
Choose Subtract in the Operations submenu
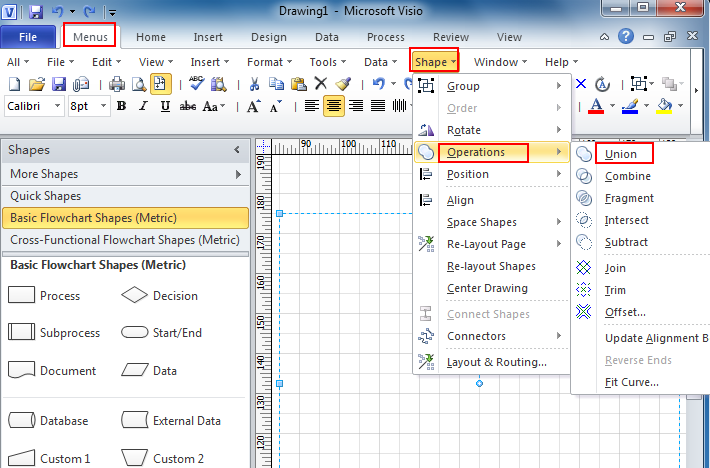pyautogui.click(x=626, y=242)
